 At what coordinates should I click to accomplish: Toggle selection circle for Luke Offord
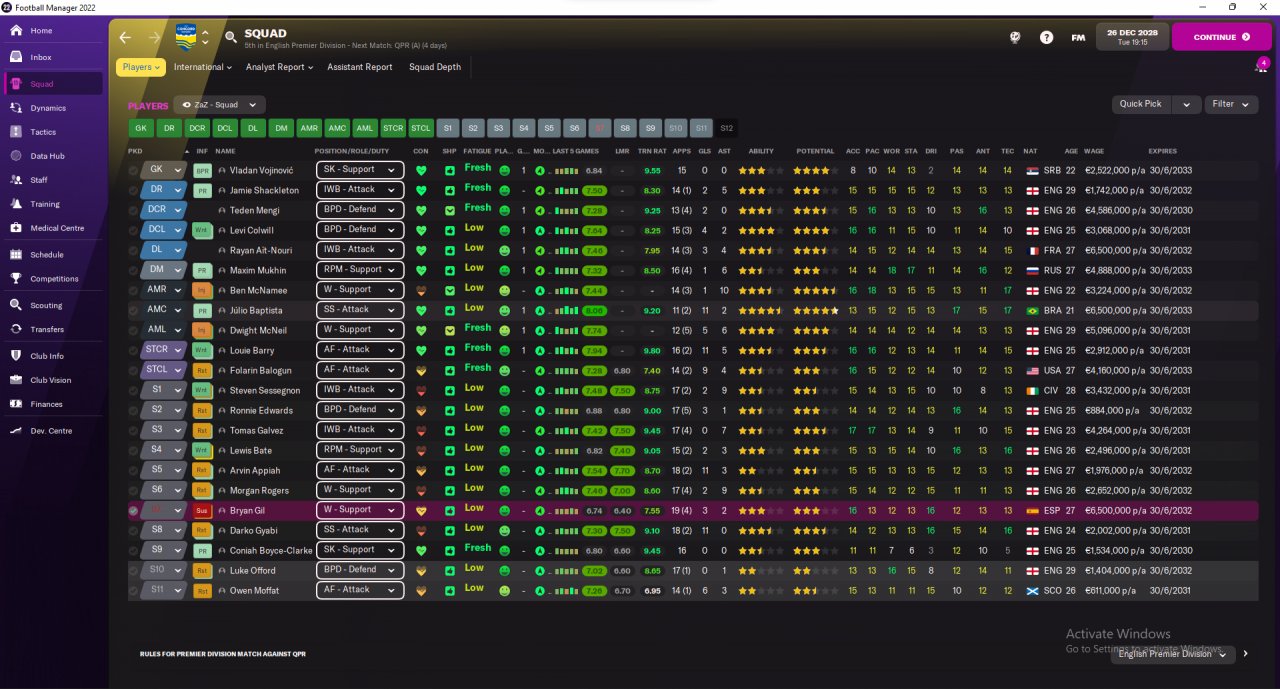[x=133, y=570]
